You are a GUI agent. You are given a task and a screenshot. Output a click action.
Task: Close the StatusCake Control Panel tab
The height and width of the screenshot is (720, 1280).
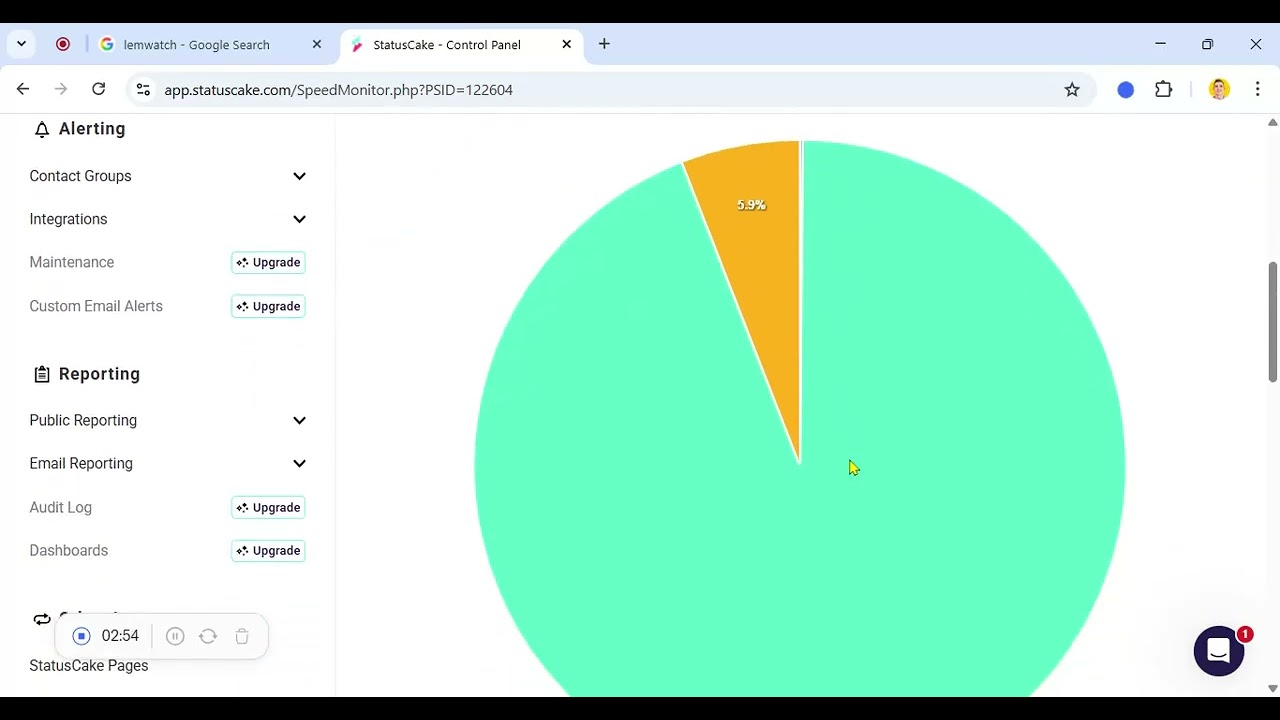point(567,44)
